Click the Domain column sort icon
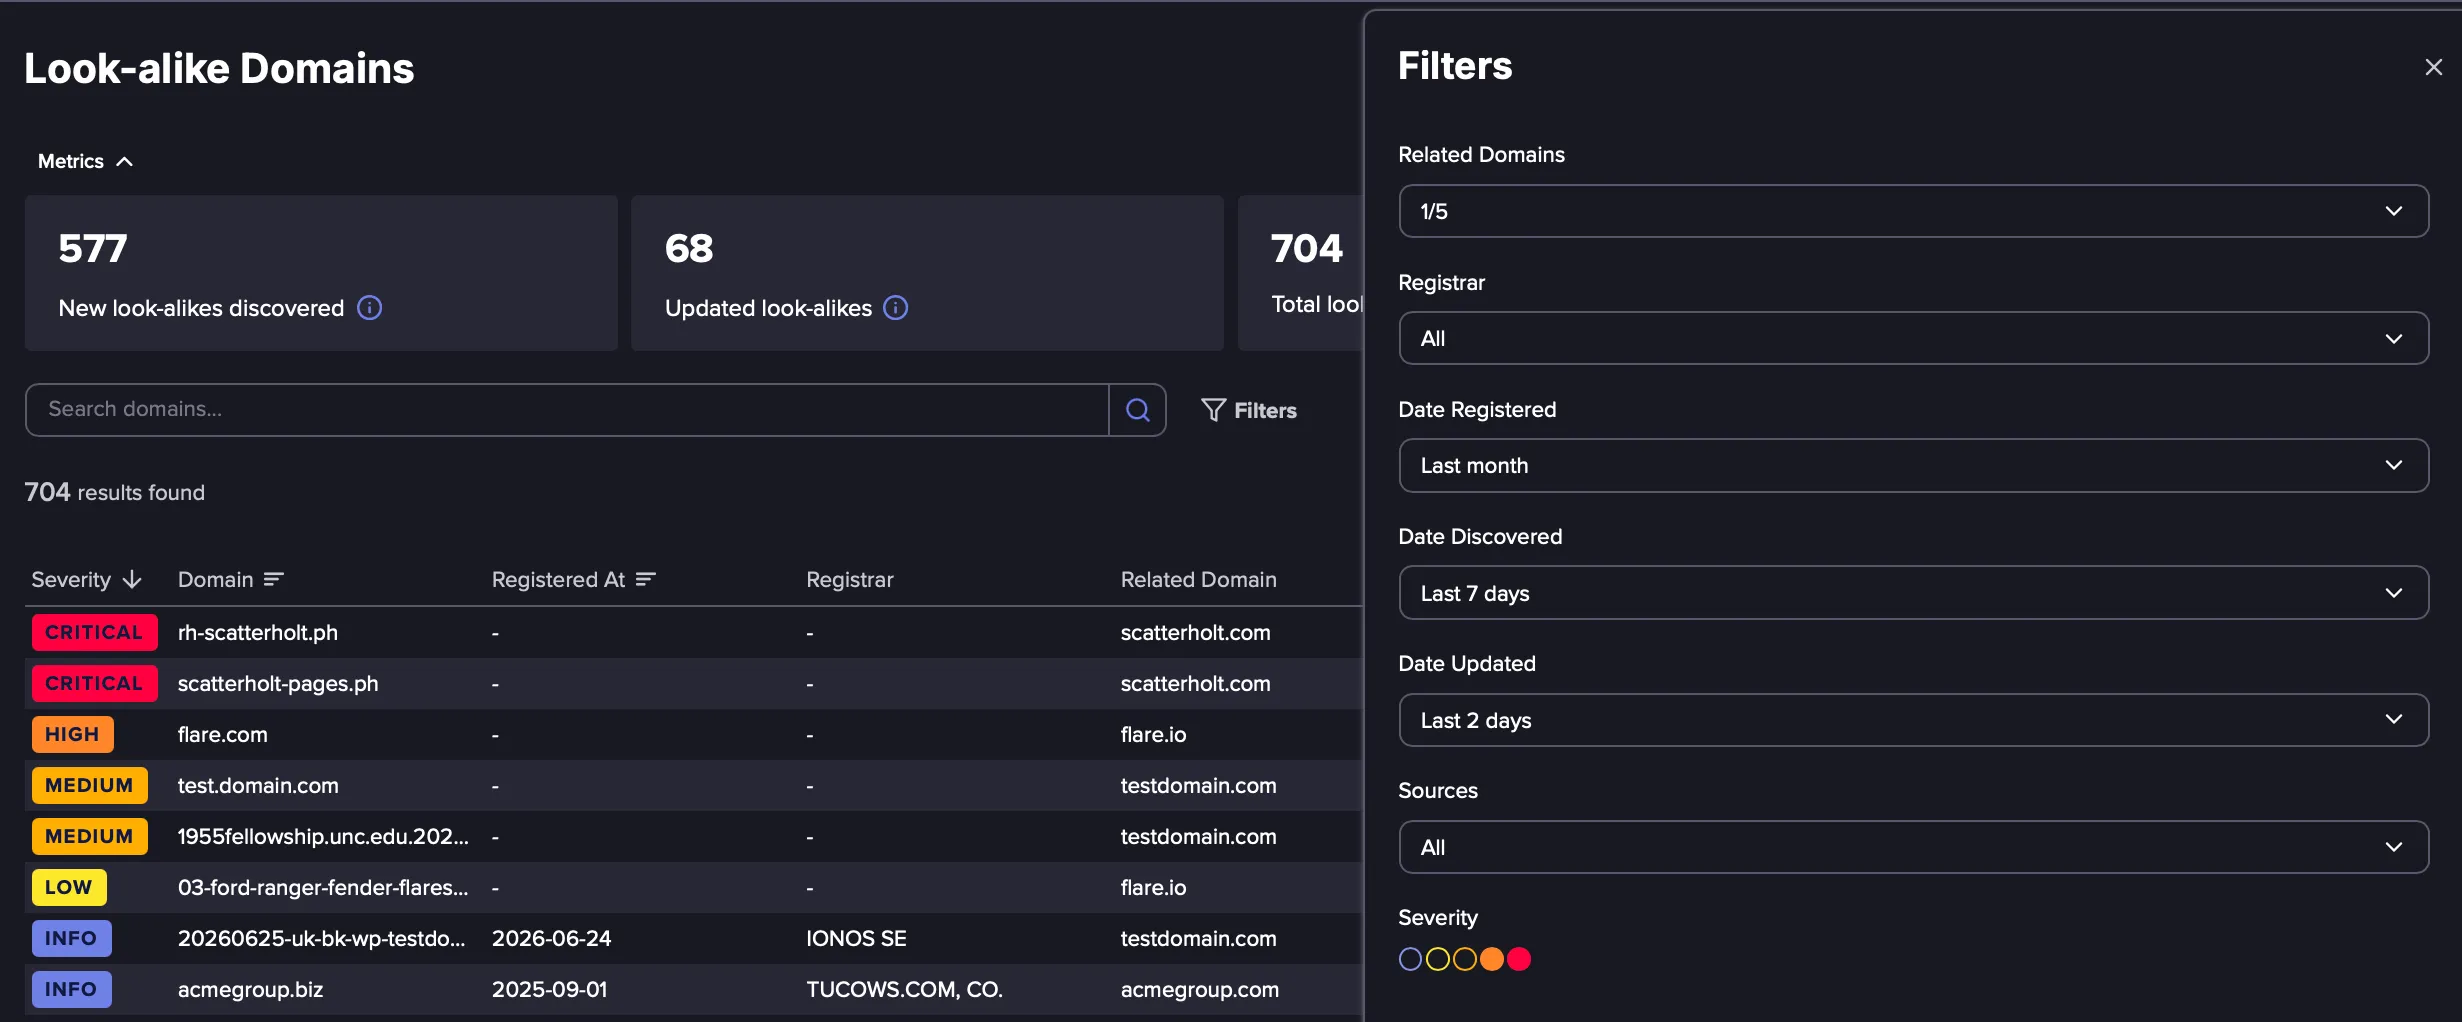This screenshot has width=2462, height=1022. [x=274, y=580]
